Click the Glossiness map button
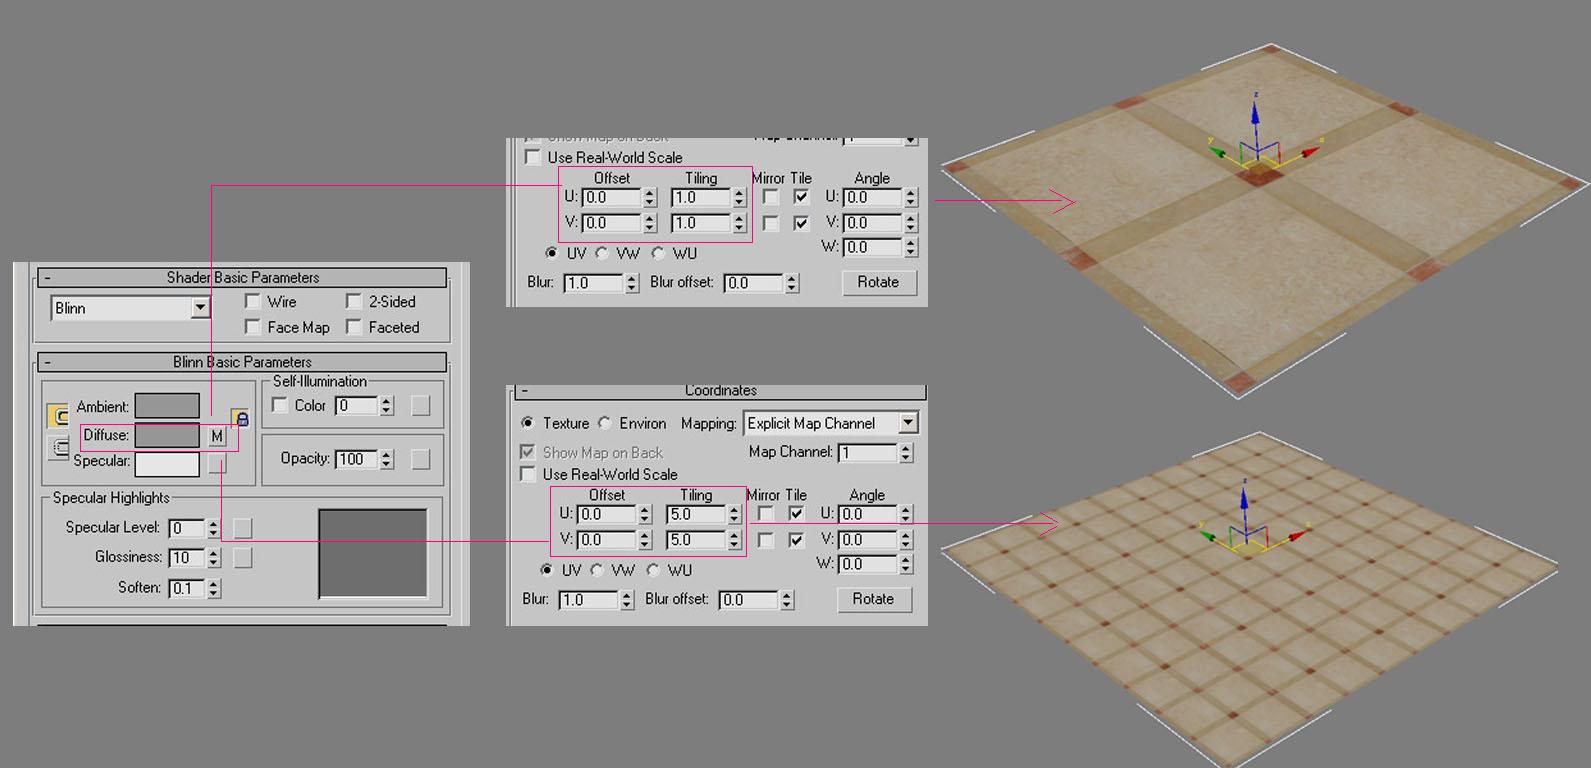The width and height of the screenshot is (1591, 768). click(243, 558)
